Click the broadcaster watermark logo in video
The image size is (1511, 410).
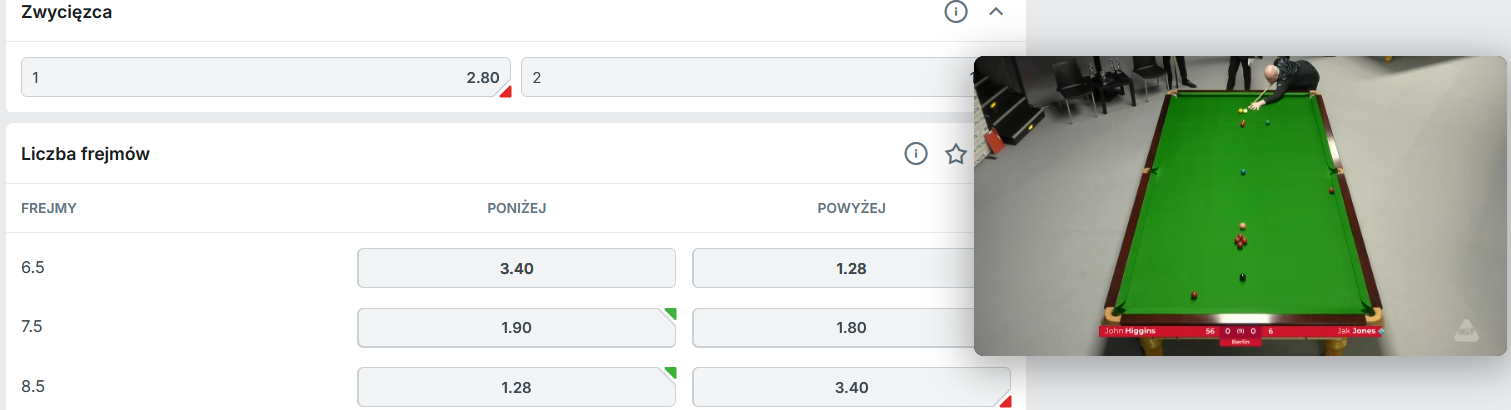(1464, 330)
